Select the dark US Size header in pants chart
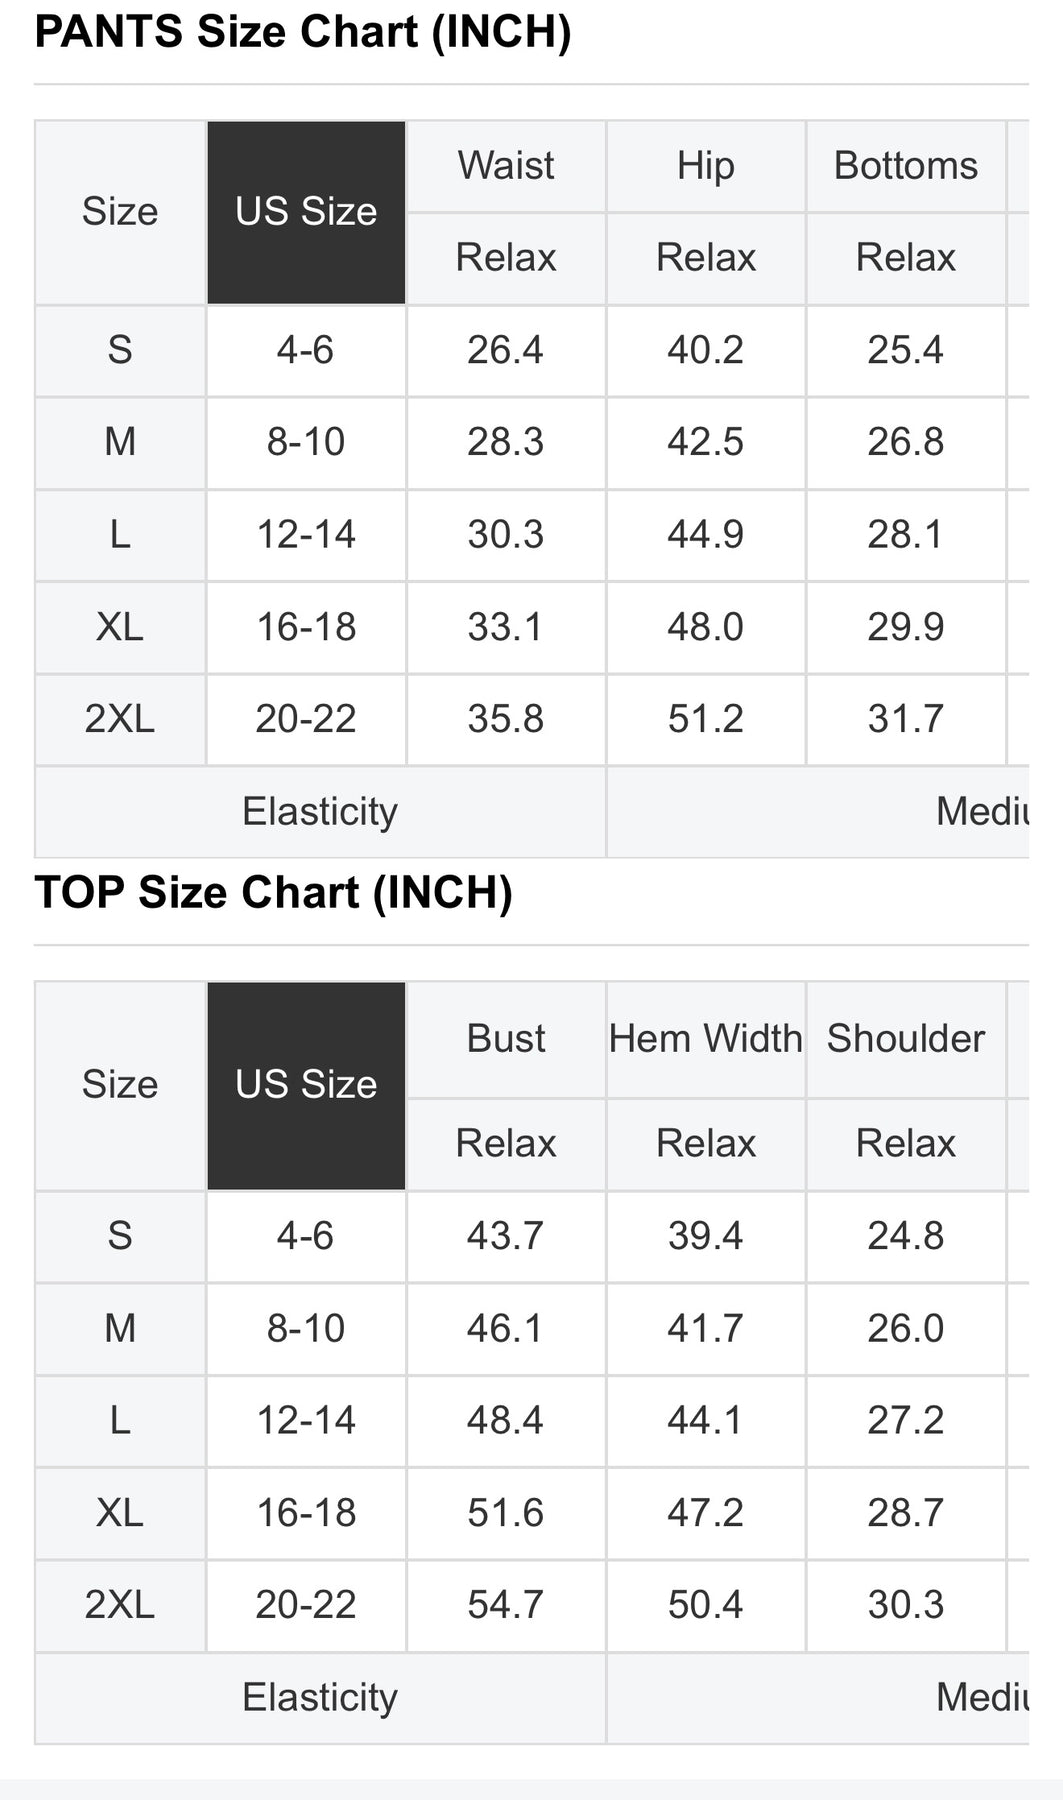Screen dimensions: 1063x1800 point(306,212)
